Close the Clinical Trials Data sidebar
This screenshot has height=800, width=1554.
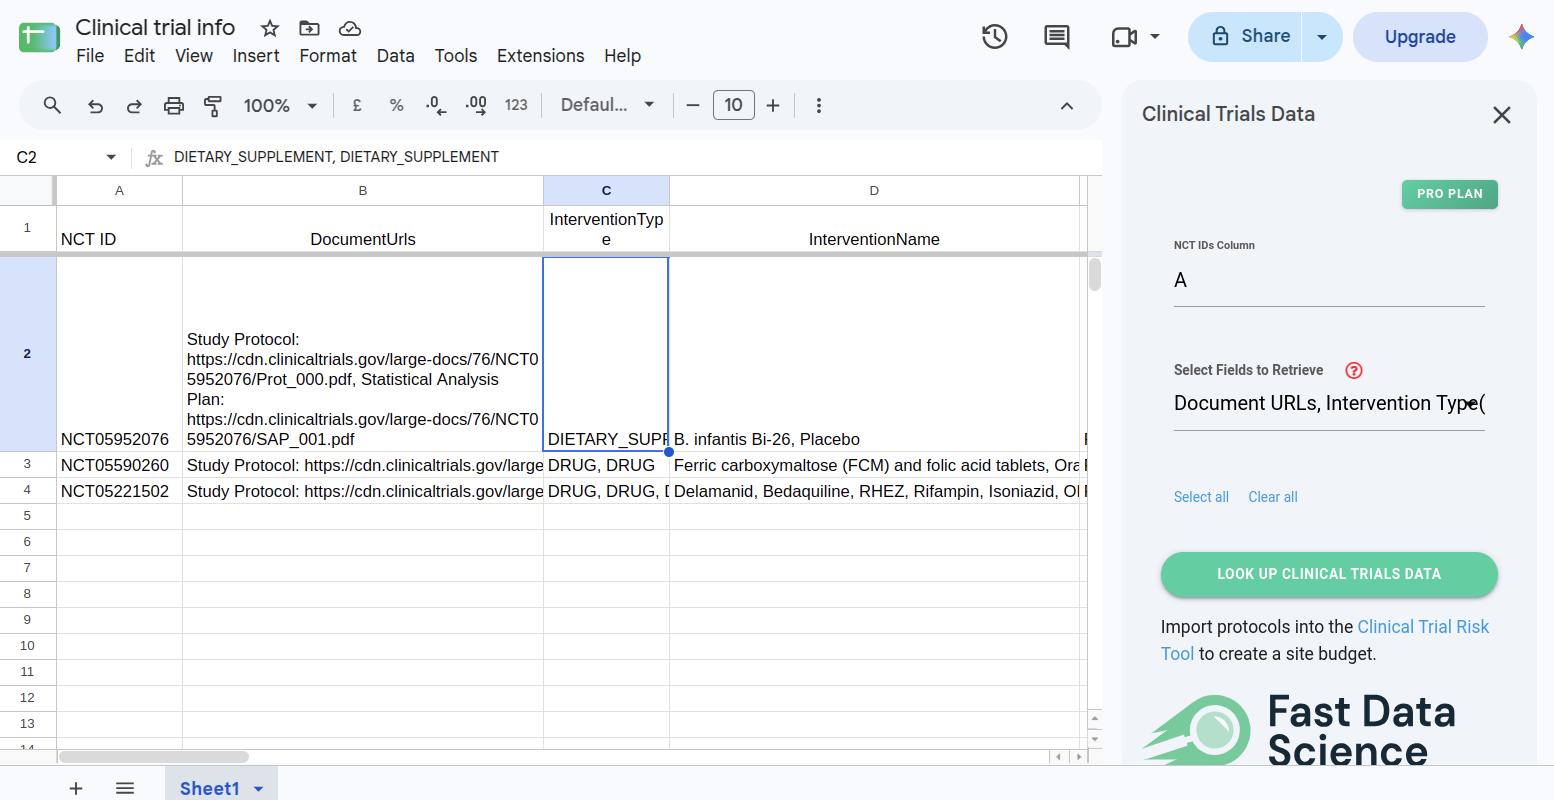tap(1502, 115)
